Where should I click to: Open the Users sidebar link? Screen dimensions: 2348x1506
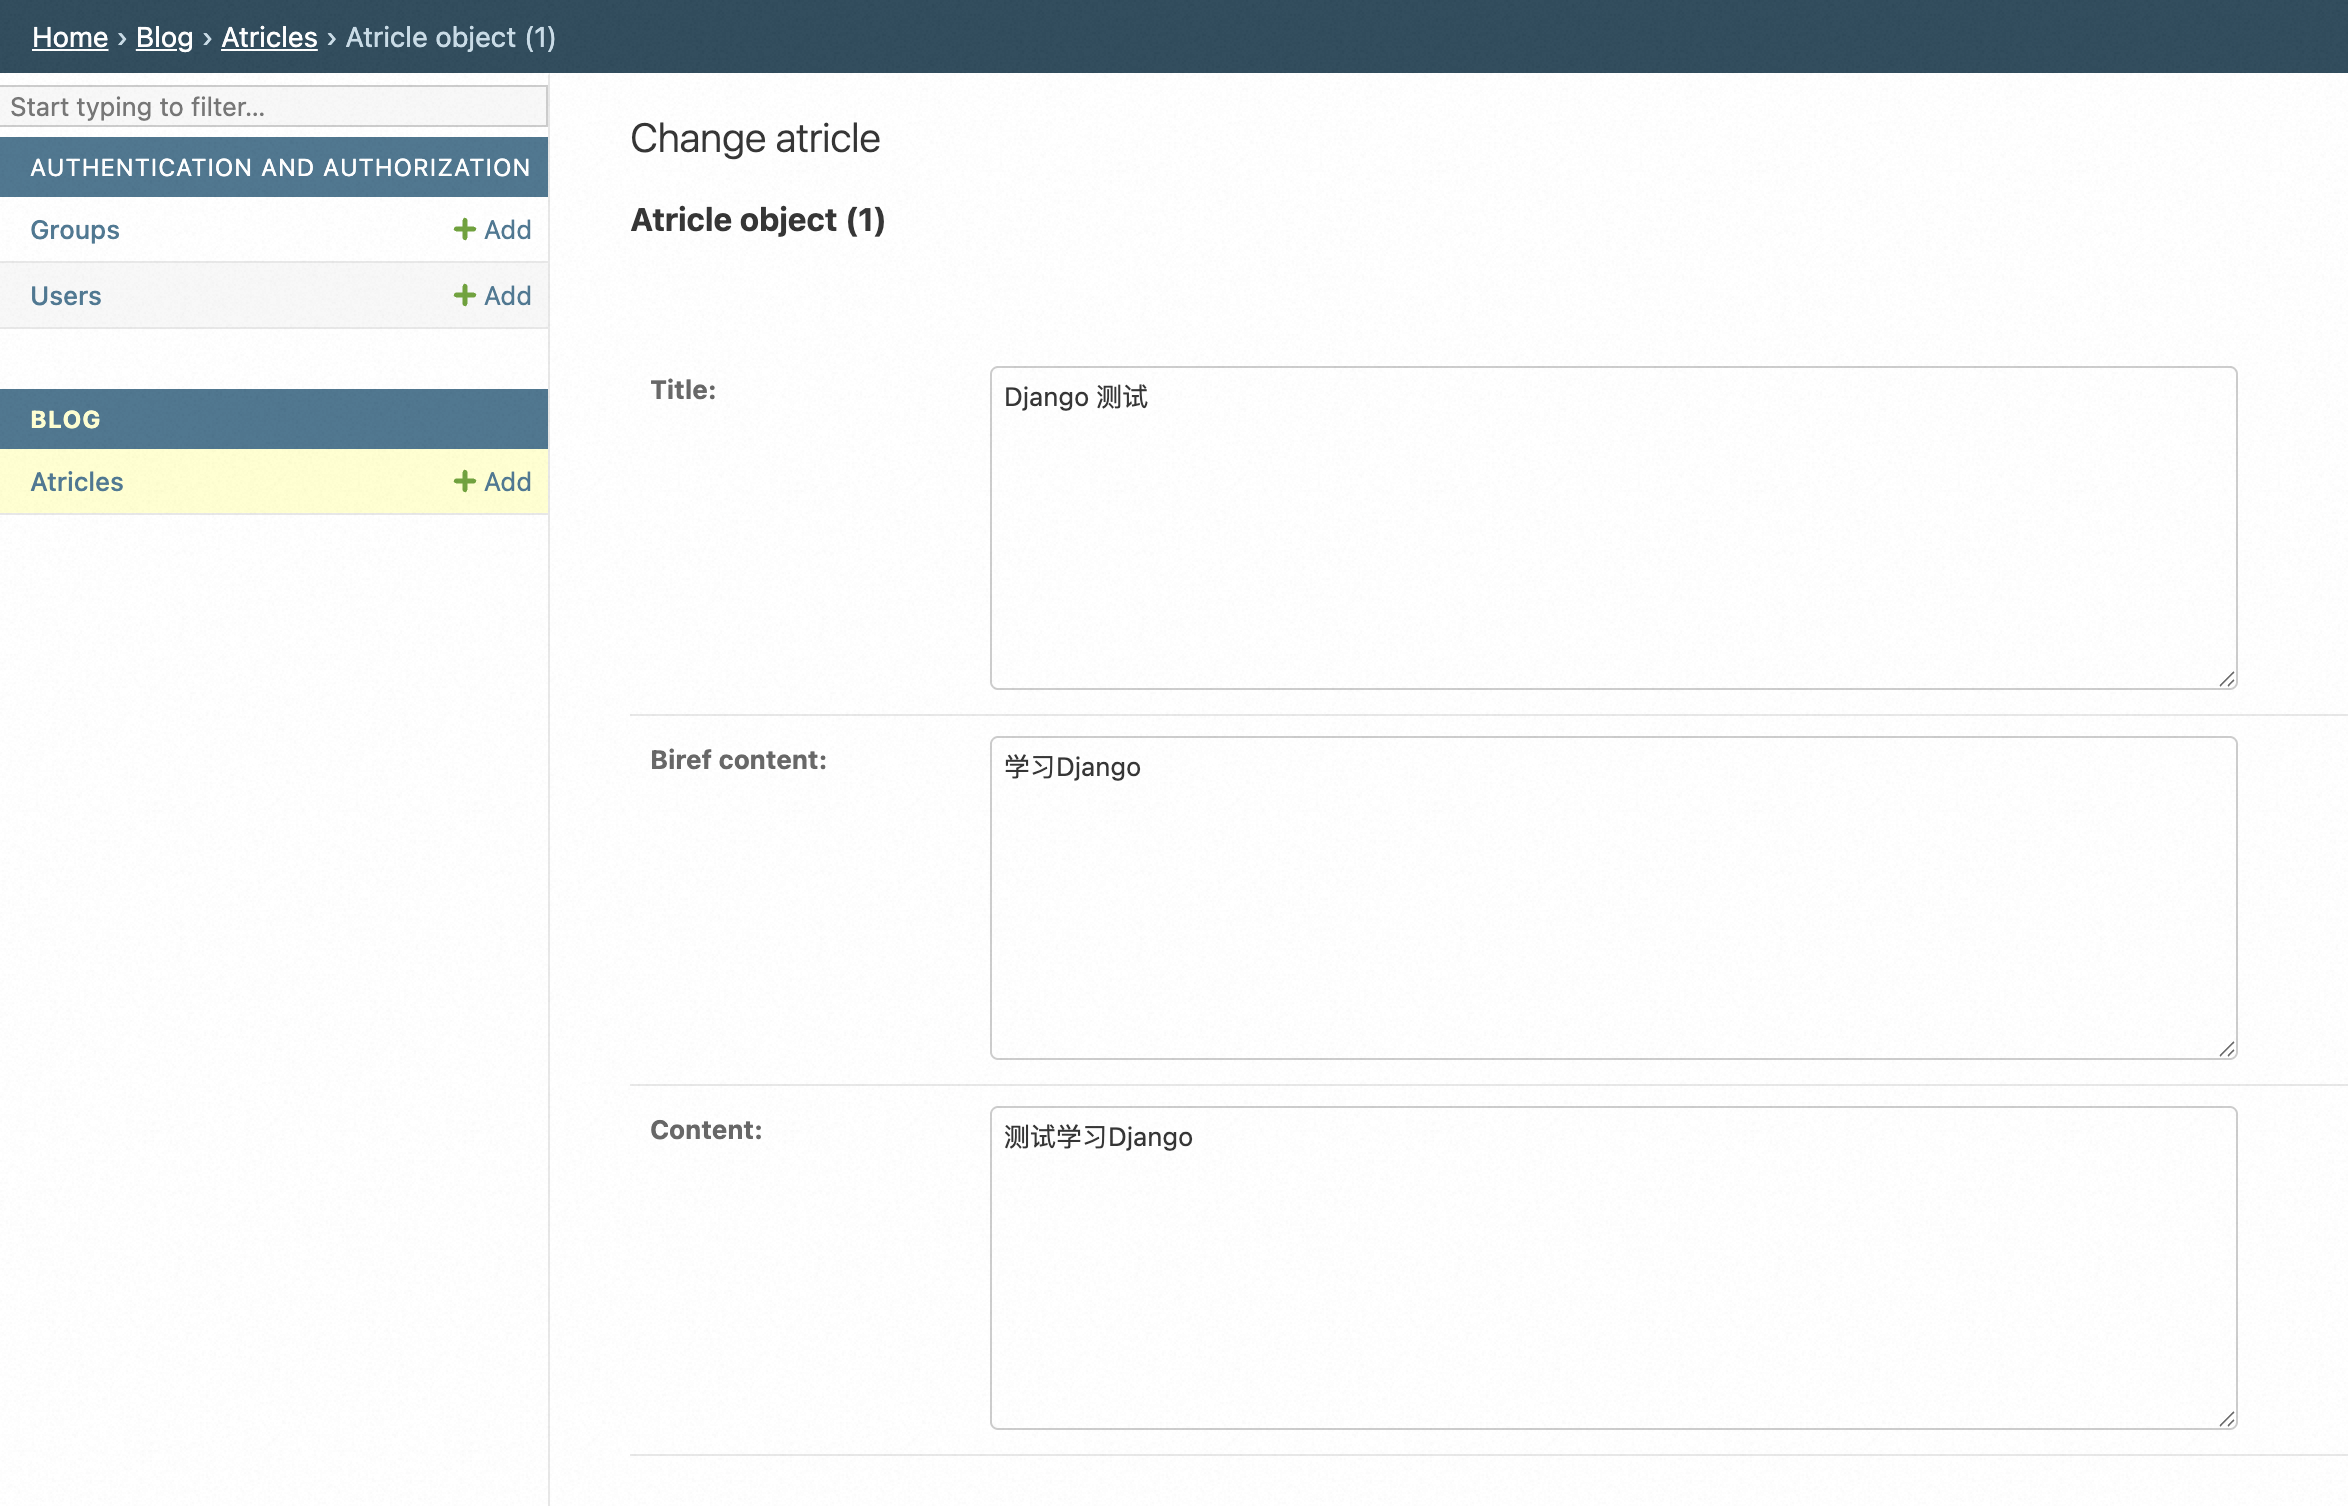[x=66, y=296]
